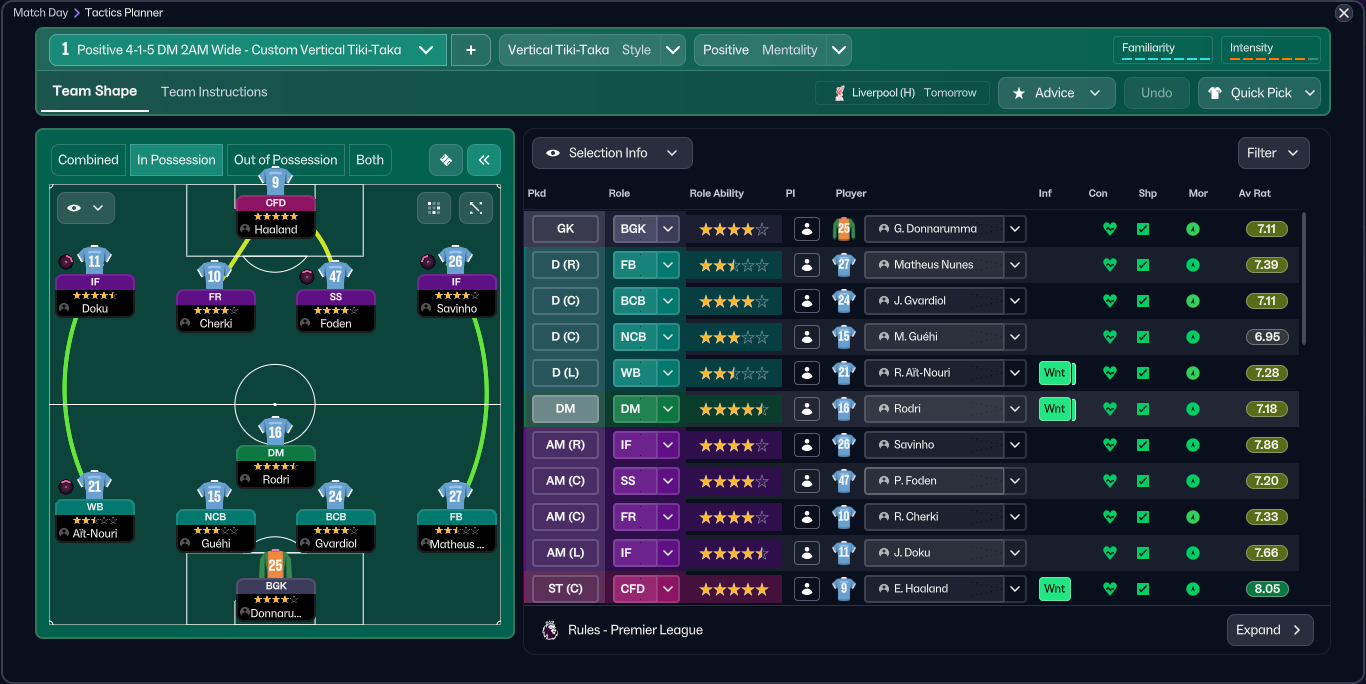Open player instructions icon for Rodri row
The width and height of the screenshot is (1366, 684).
(807, 409)
